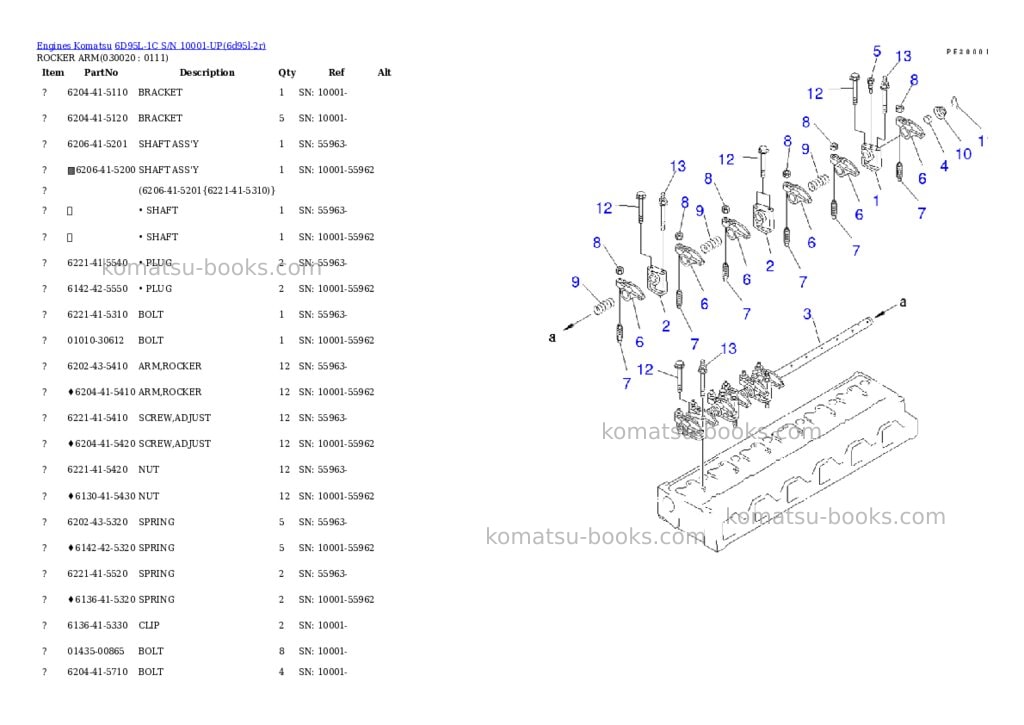Viewport: 1024px width, 725px height.
Task: Click the diamond marker before 6204-41-5410
Action: click(71, 392)
